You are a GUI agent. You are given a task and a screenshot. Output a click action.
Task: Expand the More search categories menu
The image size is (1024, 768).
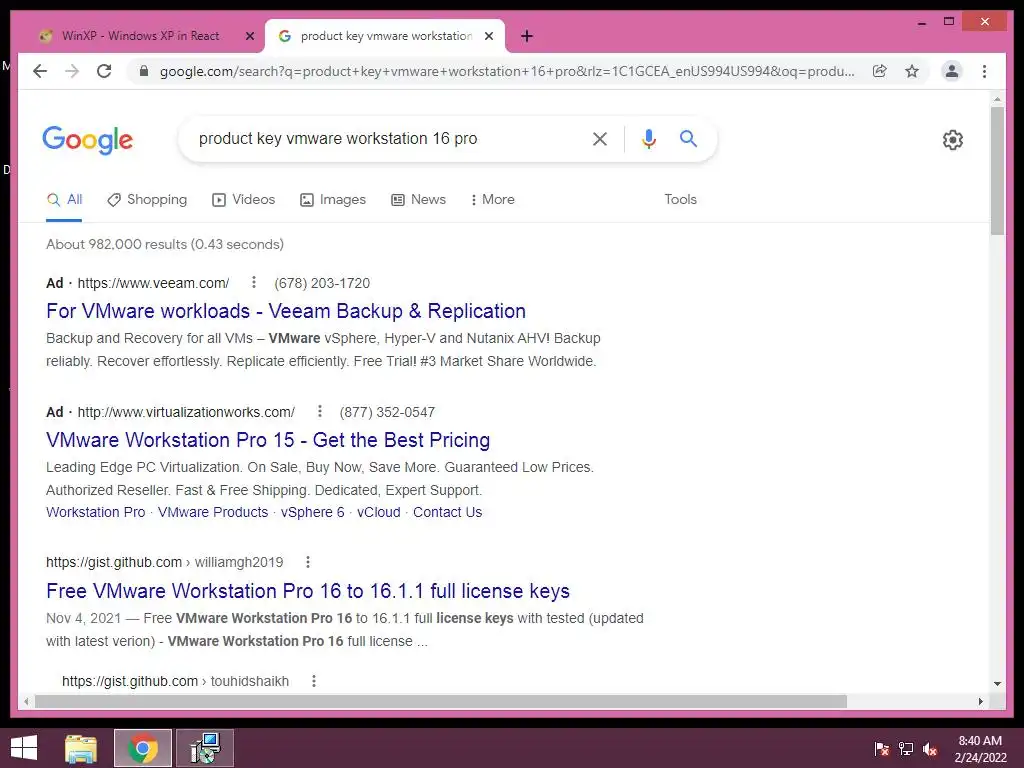tap(492, 199)
